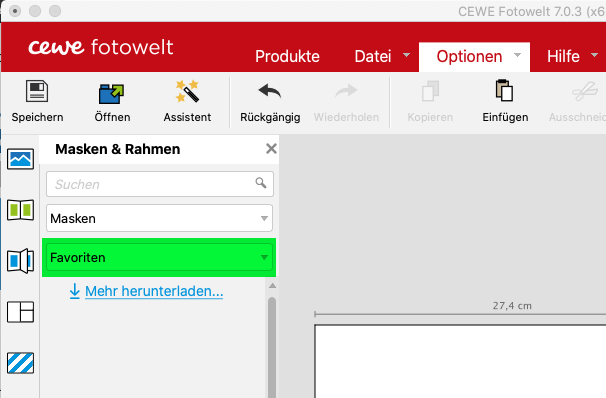
Task: Close the Masken & Rahmen panel
Action: point(271,148)
